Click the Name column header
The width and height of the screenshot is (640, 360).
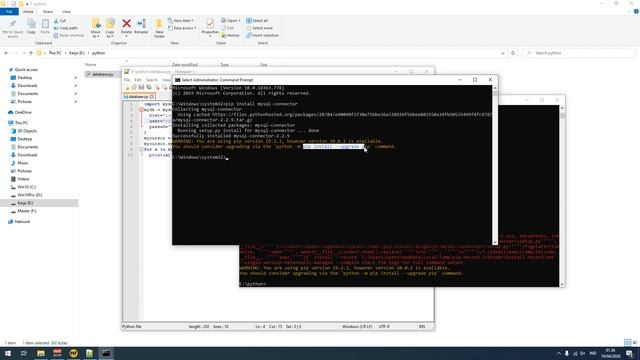(x=91, y=64)
